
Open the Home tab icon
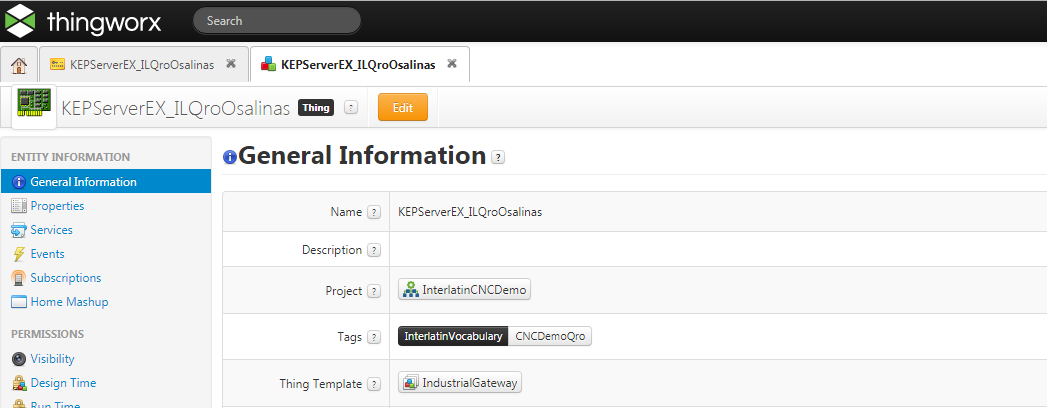[x=19, y=65]
